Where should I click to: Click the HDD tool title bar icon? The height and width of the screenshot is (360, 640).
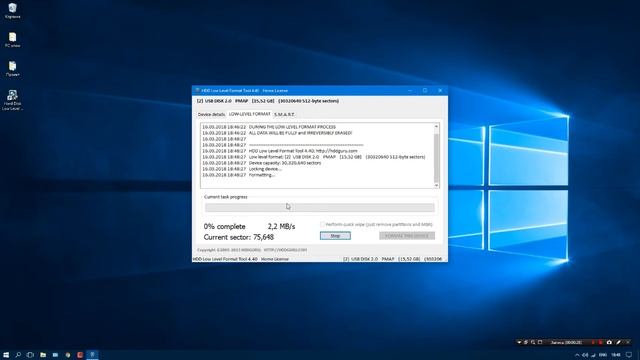pos(198,91)
